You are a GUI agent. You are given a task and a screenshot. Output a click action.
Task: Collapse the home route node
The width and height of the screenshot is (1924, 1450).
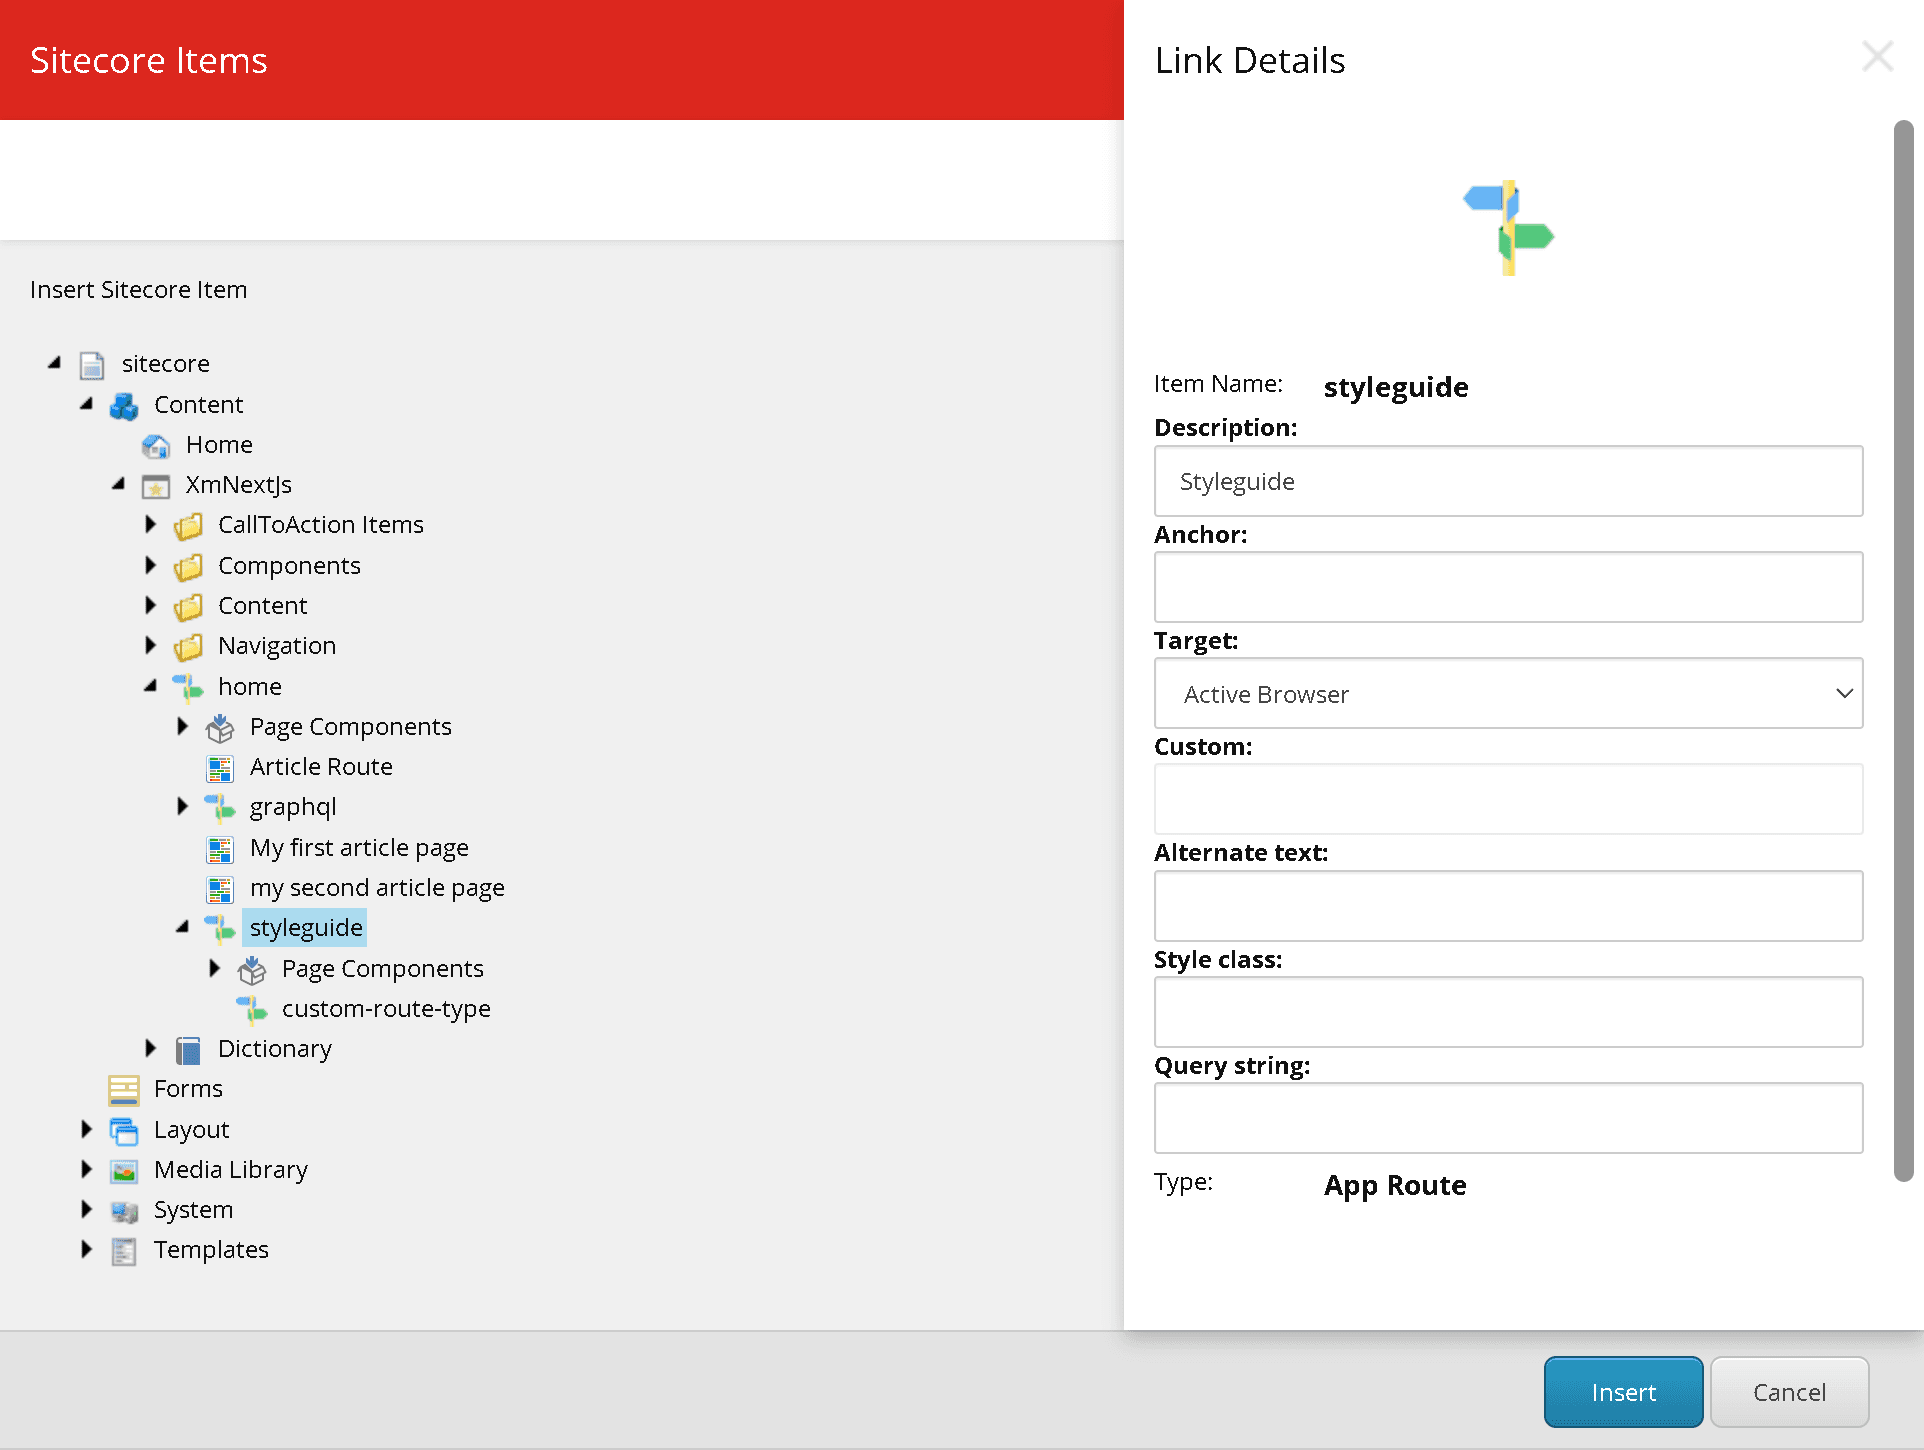point(150,686)
